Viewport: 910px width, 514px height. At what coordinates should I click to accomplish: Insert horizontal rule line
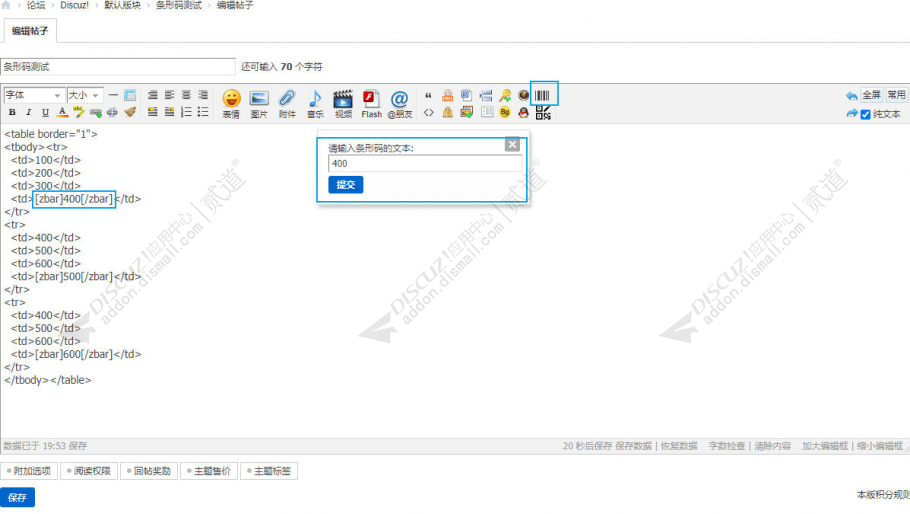113,95
